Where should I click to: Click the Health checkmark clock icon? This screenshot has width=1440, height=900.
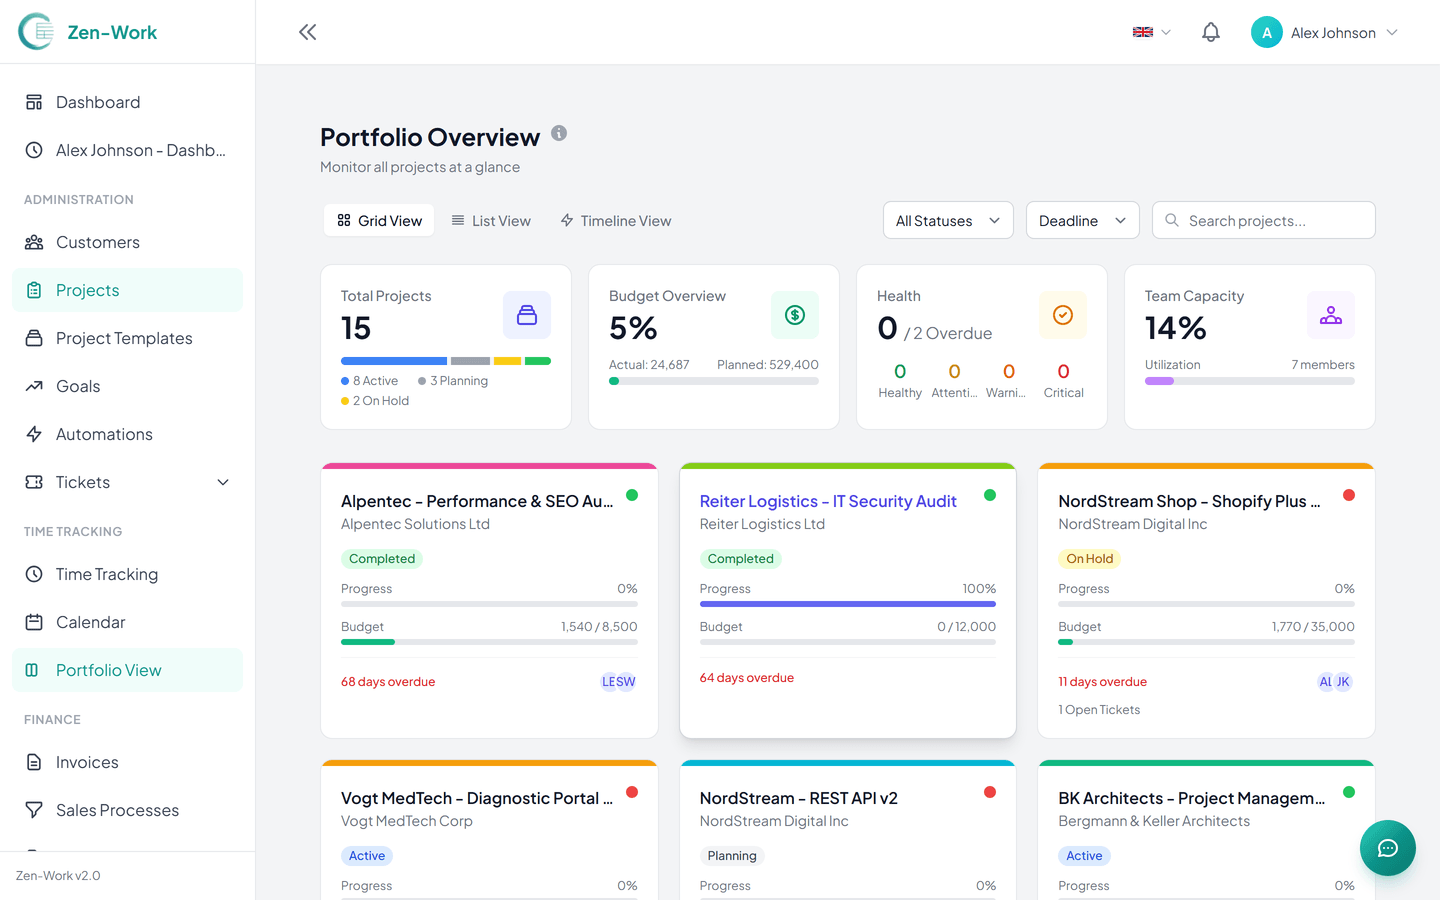[1063, 315]
